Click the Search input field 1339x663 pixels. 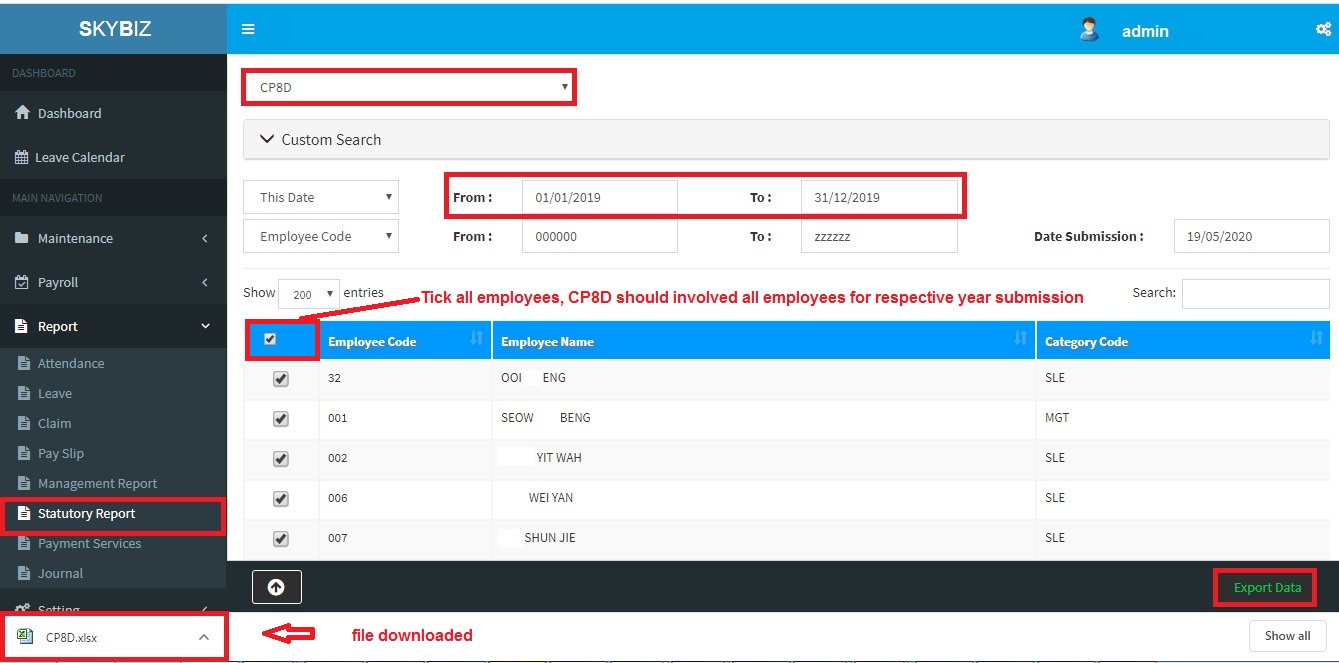(1255, 294)
